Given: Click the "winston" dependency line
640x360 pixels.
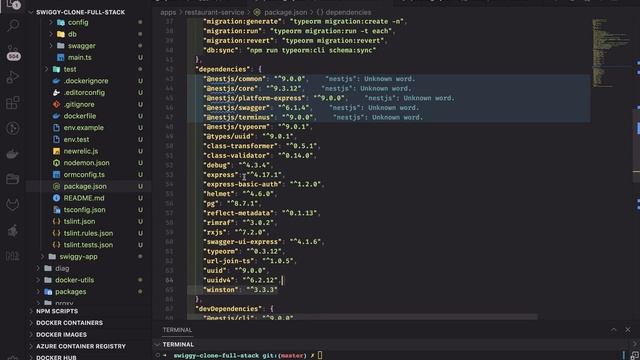Looking at the screenshot, I should [x=240, y=290].
